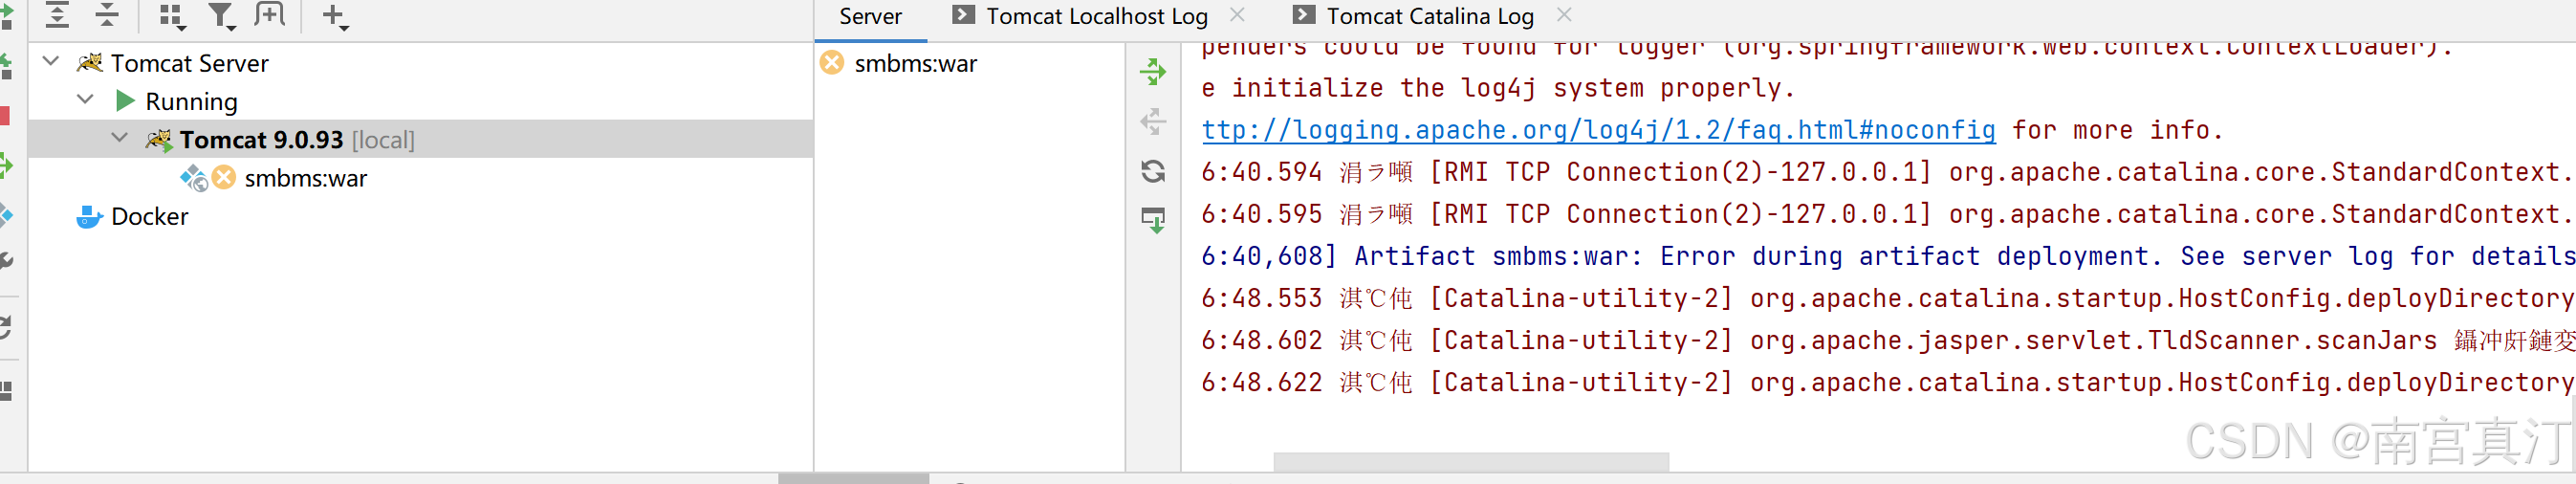Click the Undeploy gray arrow icon
The height and width of the screenshot is (484, 2576).
(x=1153, y=121)
